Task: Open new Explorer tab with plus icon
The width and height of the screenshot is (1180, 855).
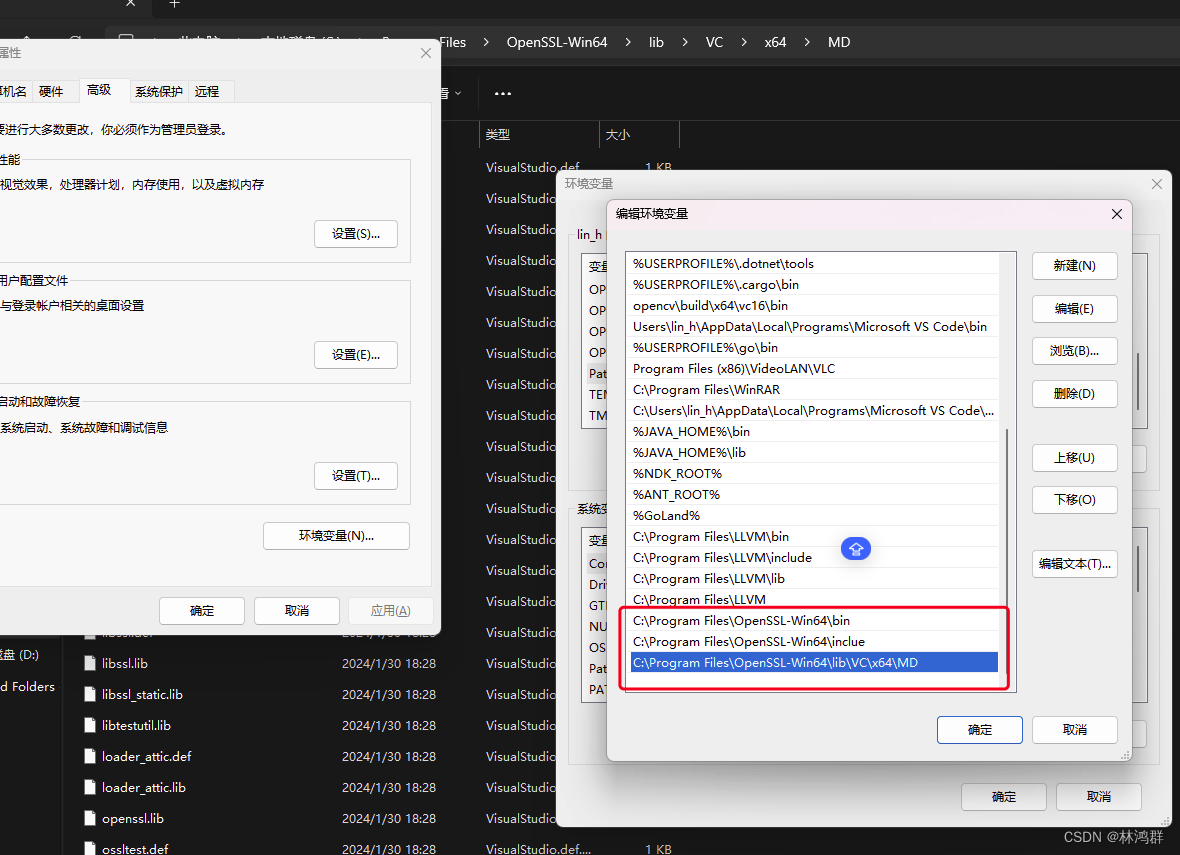Action: (175, 4)
